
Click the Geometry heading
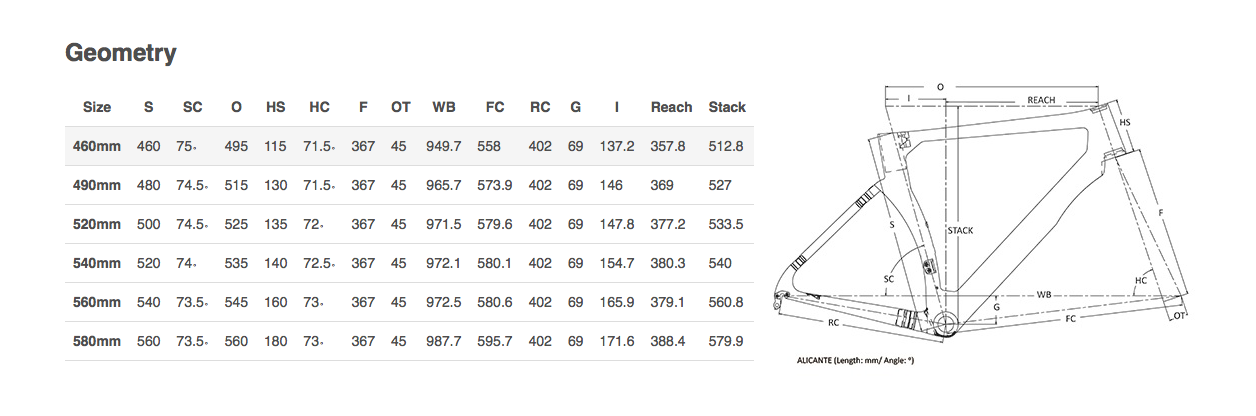pos(121,54)
